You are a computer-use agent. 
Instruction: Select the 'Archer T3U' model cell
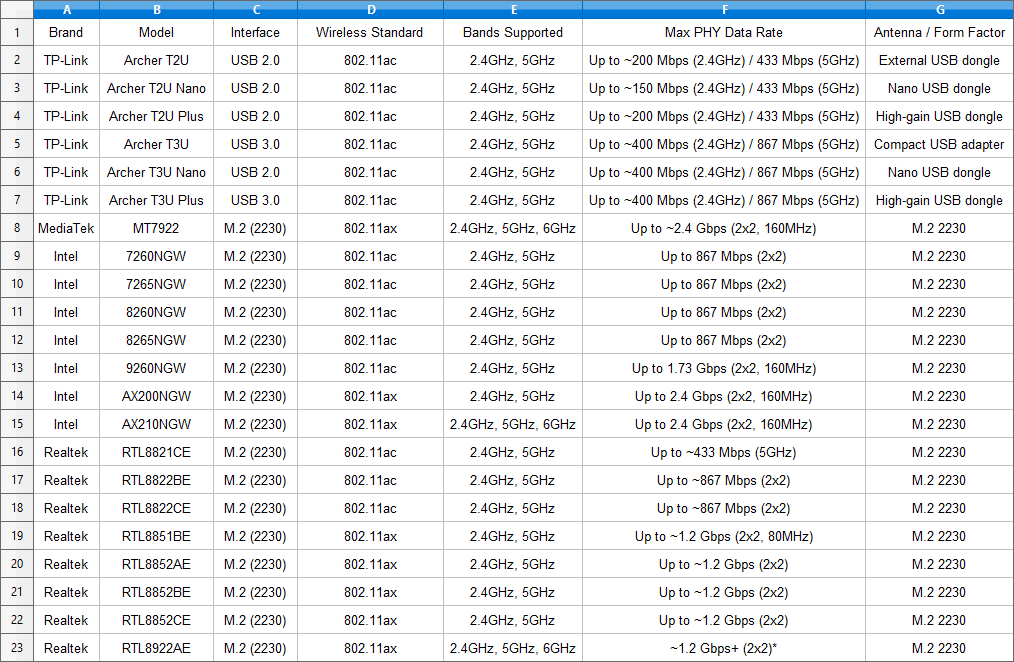[x=156, y=144]
